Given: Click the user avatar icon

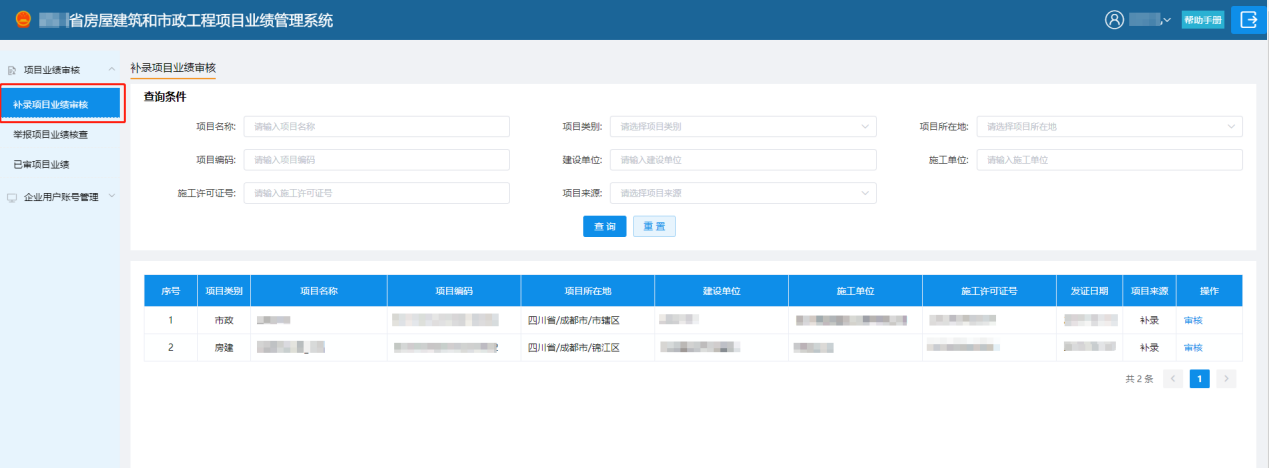Looking at the screenshot, I should coord(1114,20).
